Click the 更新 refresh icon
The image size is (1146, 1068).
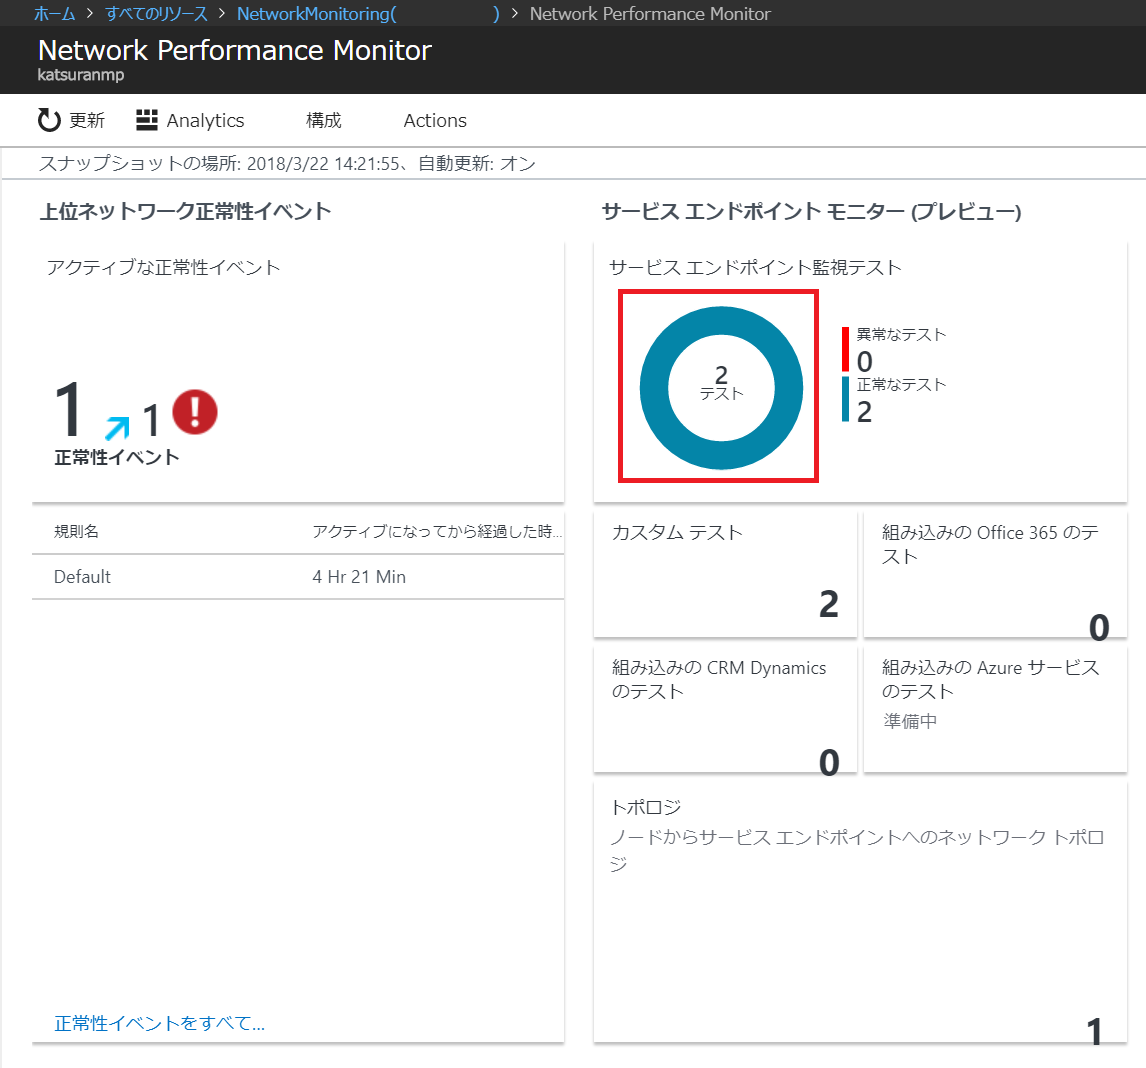pos(49,120)
